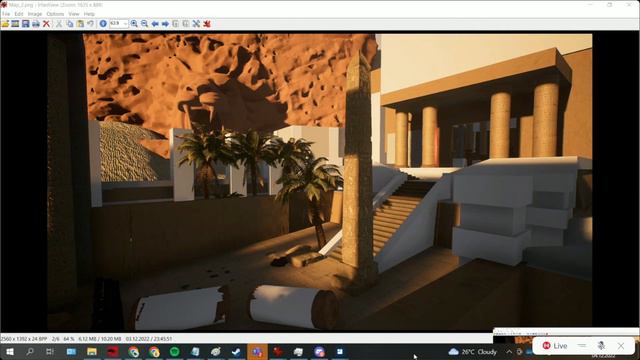The width and height of the screenshot is (640, 360).
Task: Open the Image menu
Action: pyautogui.click(x=35, y=14)
